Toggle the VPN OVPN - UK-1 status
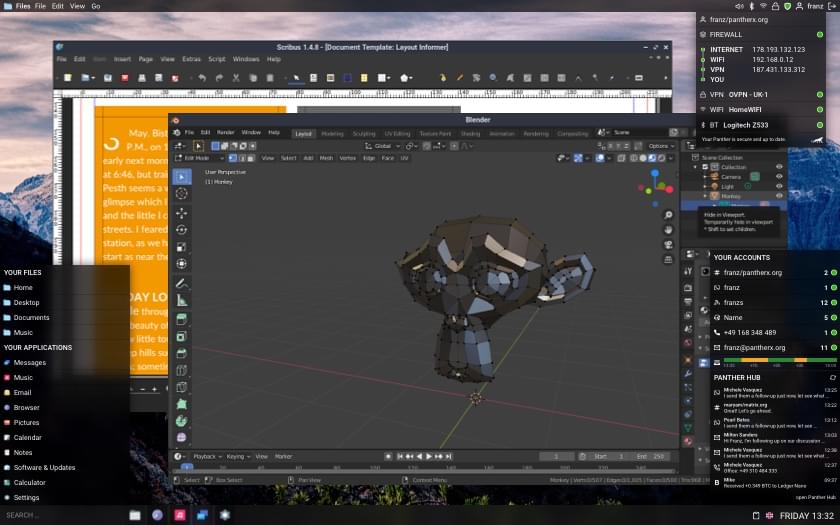Image resolution: width=840 pixels, height=525 pixels. click(x=820, y=94)
